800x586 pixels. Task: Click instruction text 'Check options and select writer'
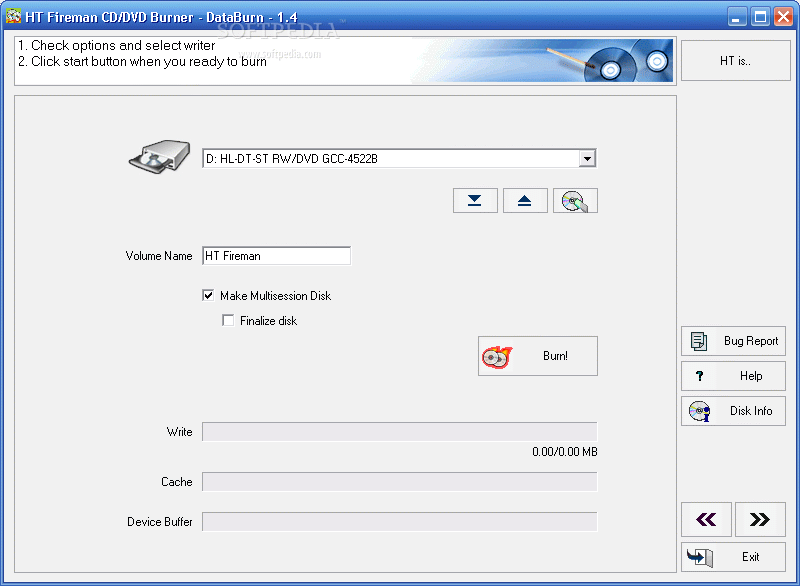(123, 45)
